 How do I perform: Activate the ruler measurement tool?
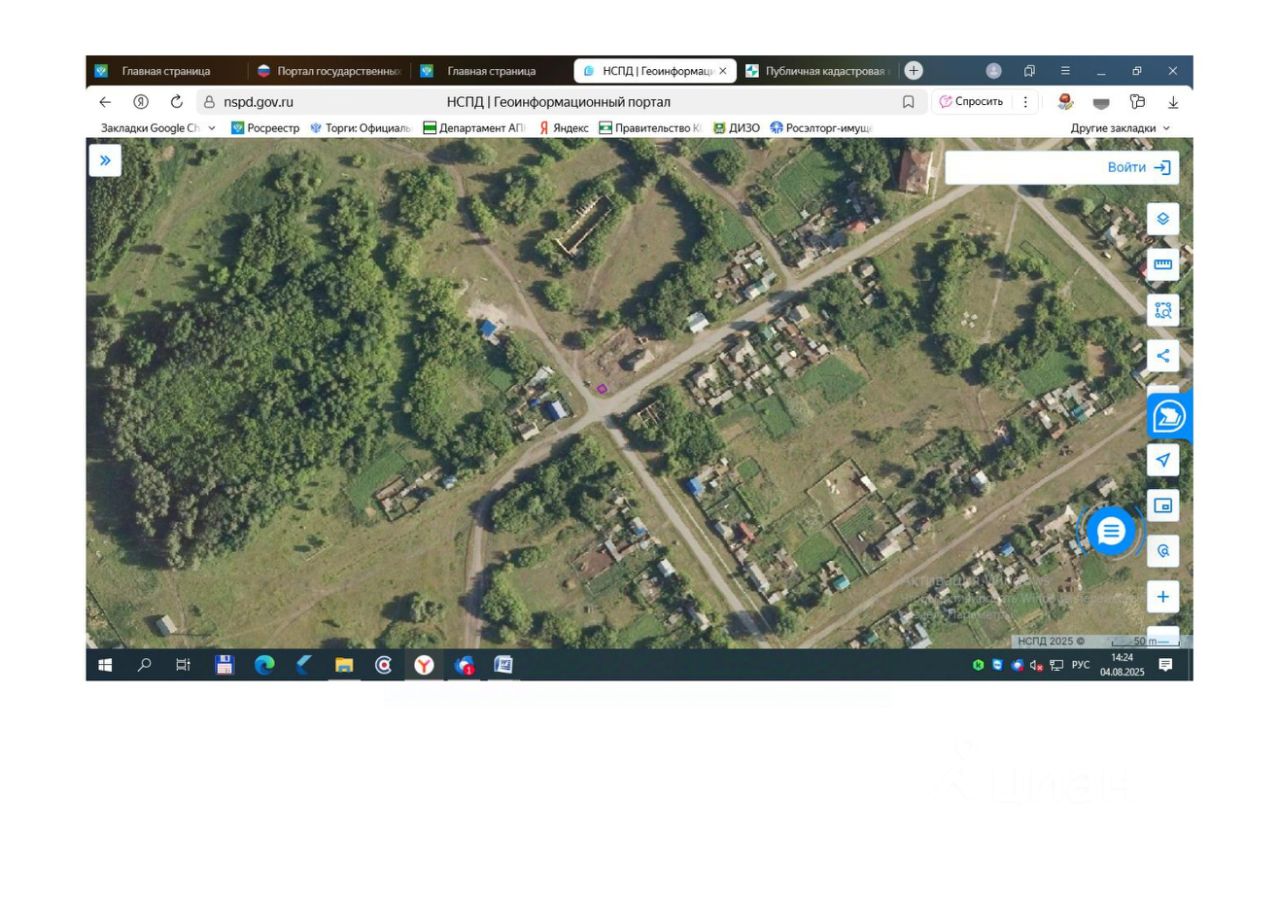pos(1162,264)
